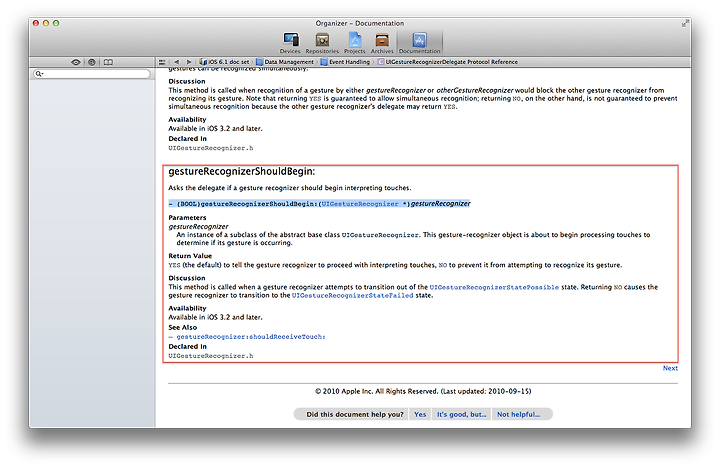Click the gestureRecognizerShouldBegin: heading
Viewport: 720px width, 468px height.
click(242, 172)
